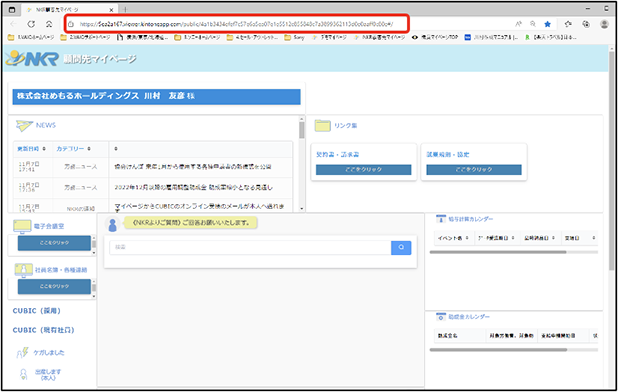Click the page URL in the address bar

(236, 24)
